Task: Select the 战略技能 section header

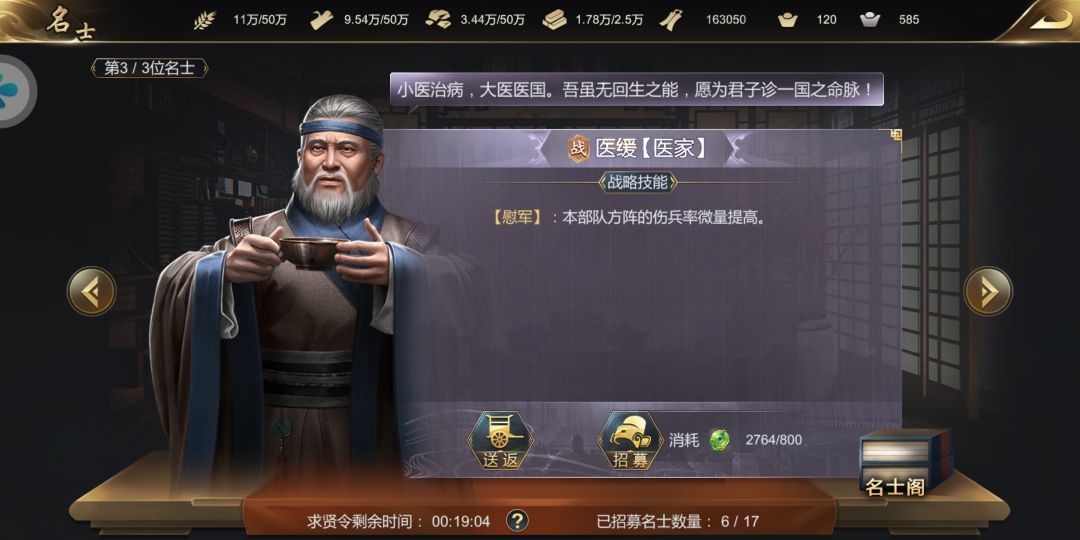Action: click(638, 183)
